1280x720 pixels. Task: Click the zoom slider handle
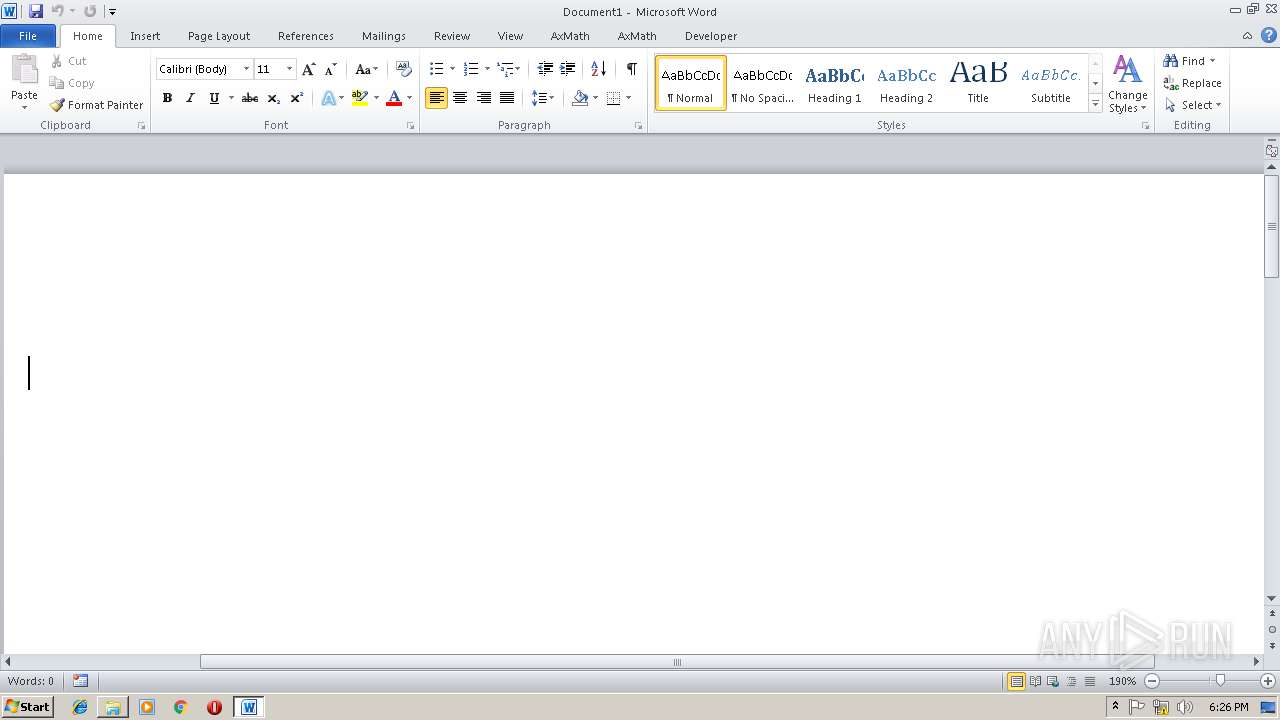1220,681
